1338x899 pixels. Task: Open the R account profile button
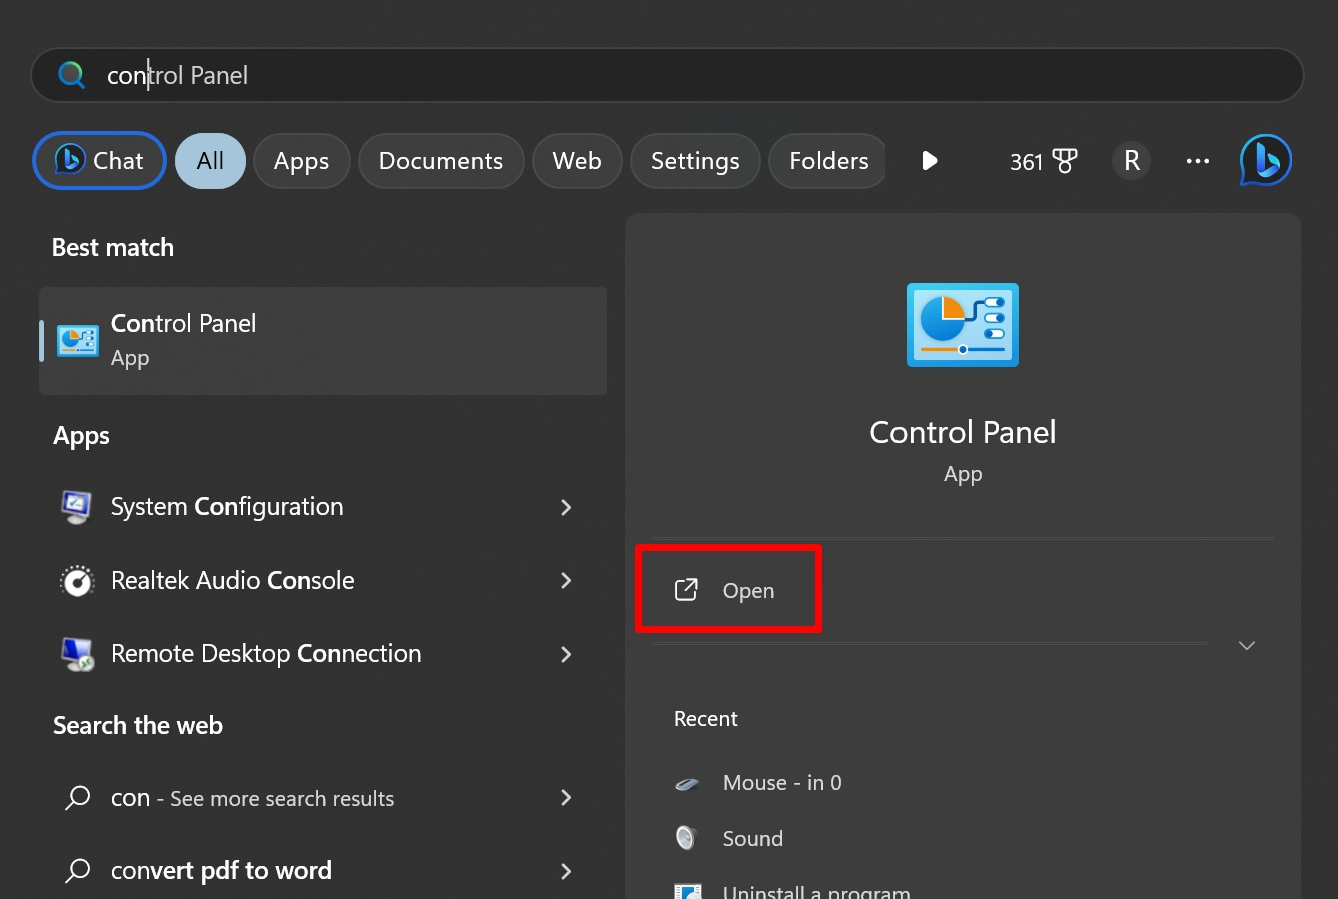coord(1132,161)
